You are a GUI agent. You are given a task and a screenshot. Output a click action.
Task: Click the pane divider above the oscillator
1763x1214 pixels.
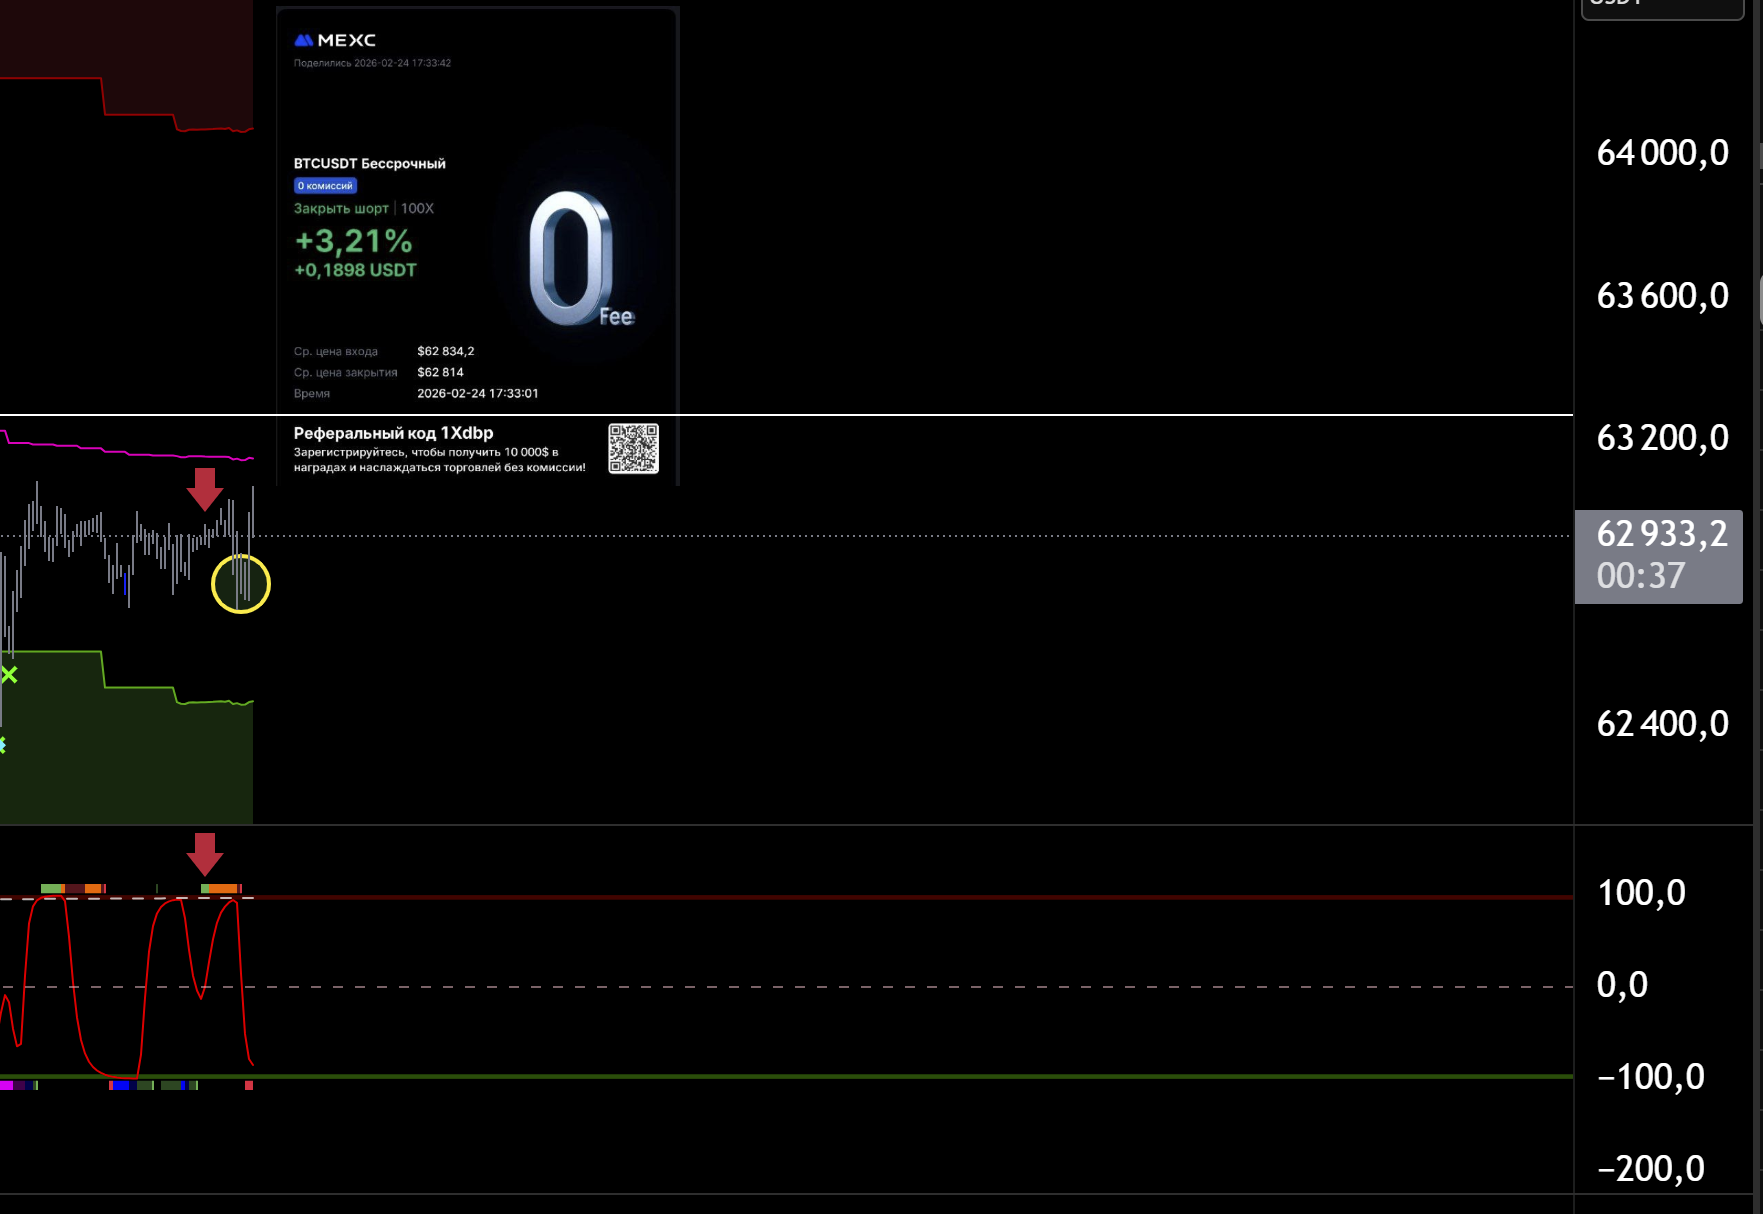pos(800,825)
